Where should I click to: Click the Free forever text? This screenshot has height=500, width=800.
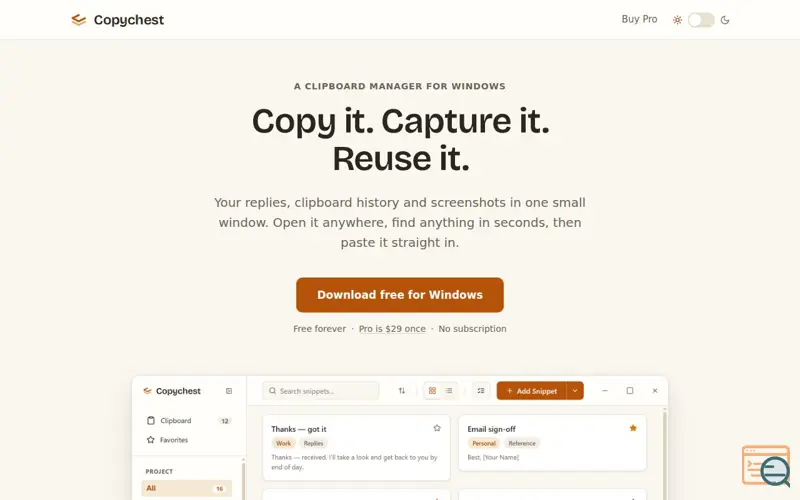pos(319,329)
